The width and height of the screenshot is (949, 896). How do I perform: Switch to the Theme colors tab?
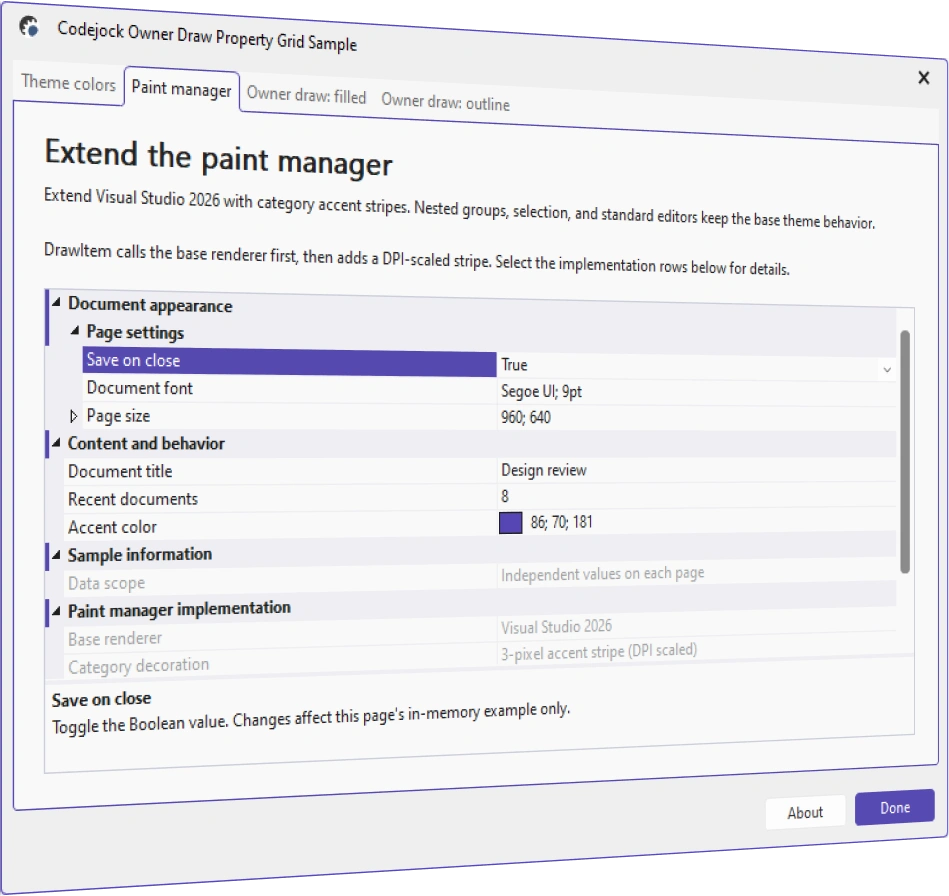[x=68, y=83]
